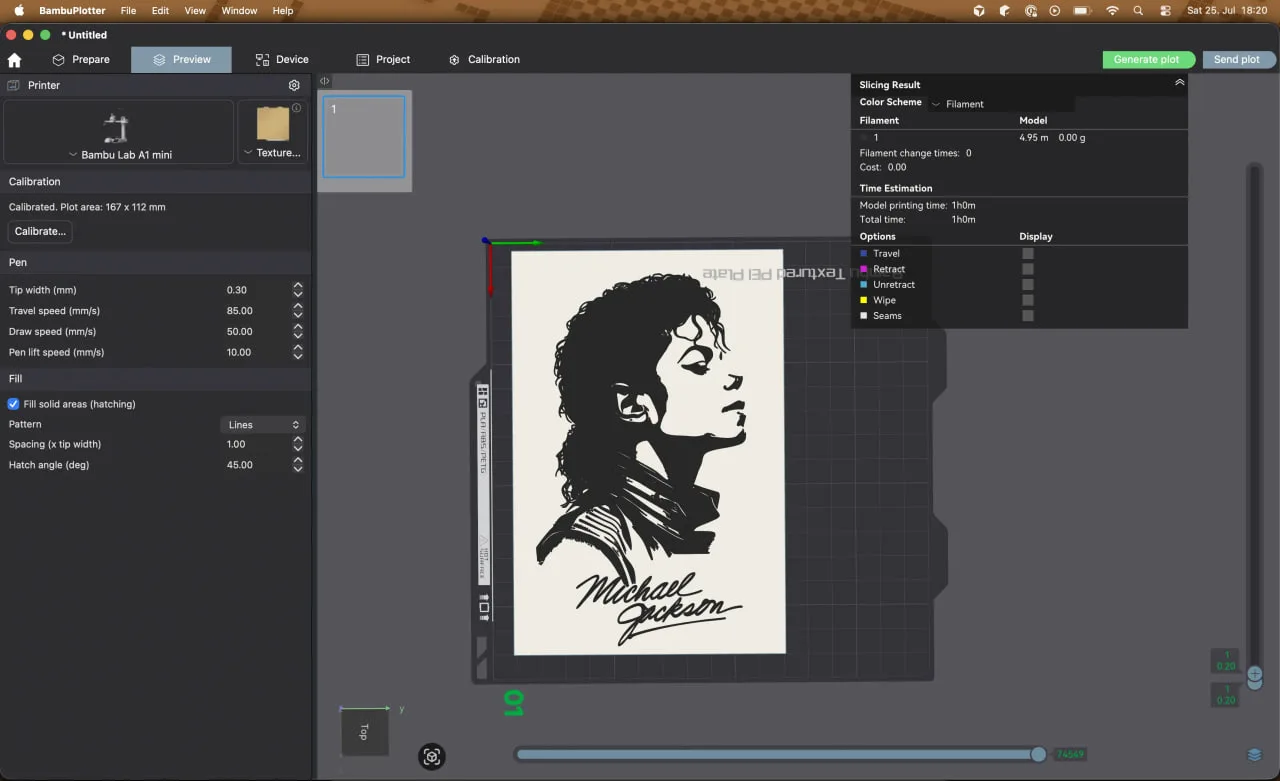The height and width of the screenshot is (781, 1280).
Task: Click the Travel speed stepper arrows
Action: [298, 311]
